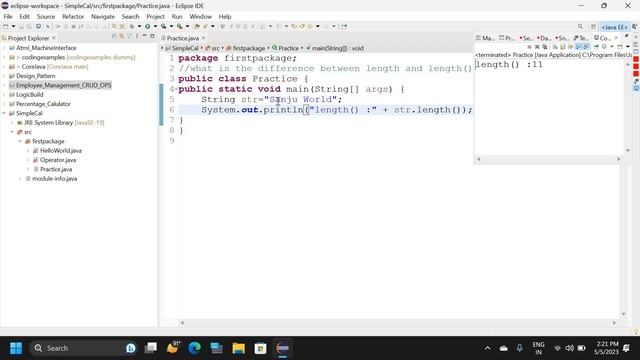The width and height of the screenshot is (640, 360).
Task: Switch to the Properties tab
Action: pos(507,38)
